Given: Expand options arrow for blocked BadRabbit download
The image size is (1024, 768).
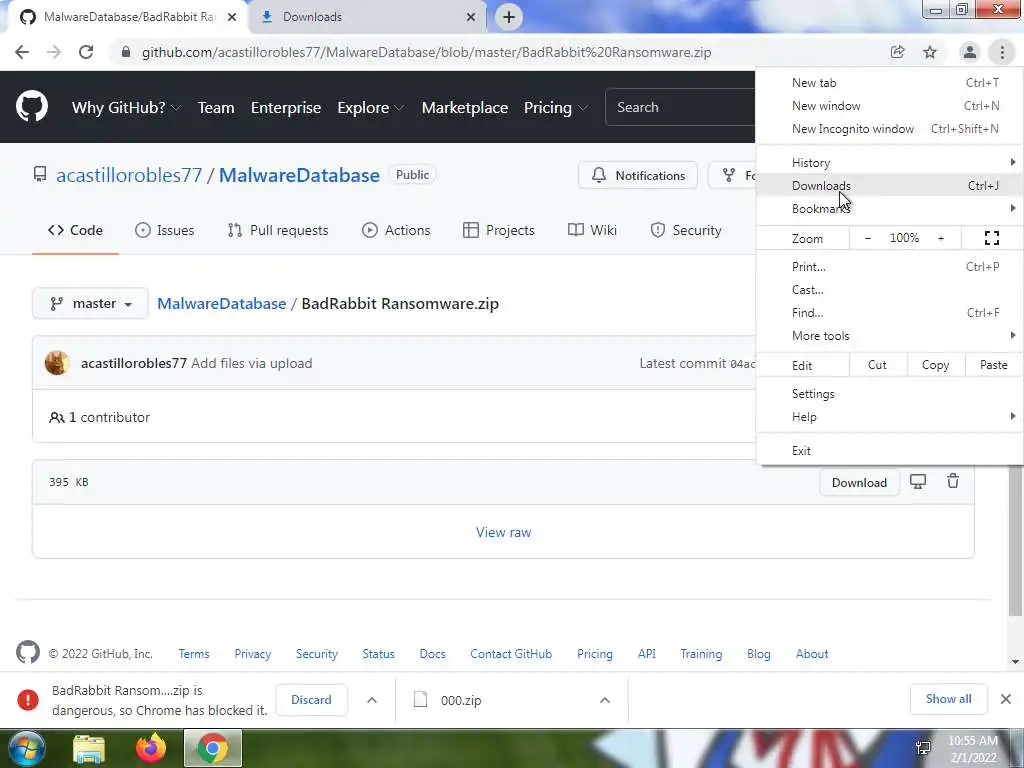Looking at the screenshot, I should (372, 700).
